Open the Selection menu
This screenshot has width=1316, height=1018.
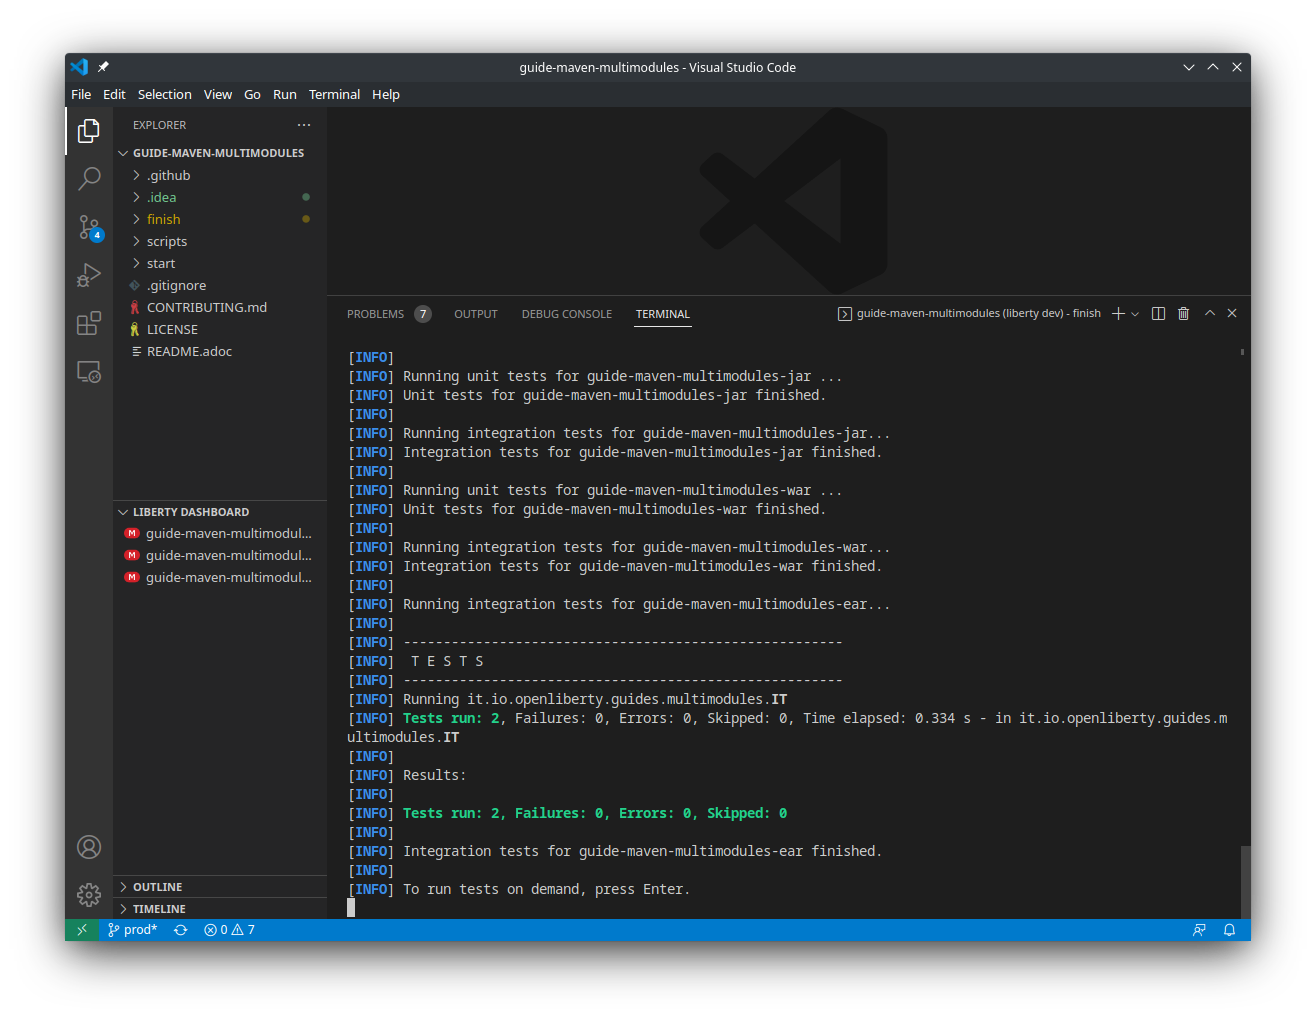coord(164,95)
